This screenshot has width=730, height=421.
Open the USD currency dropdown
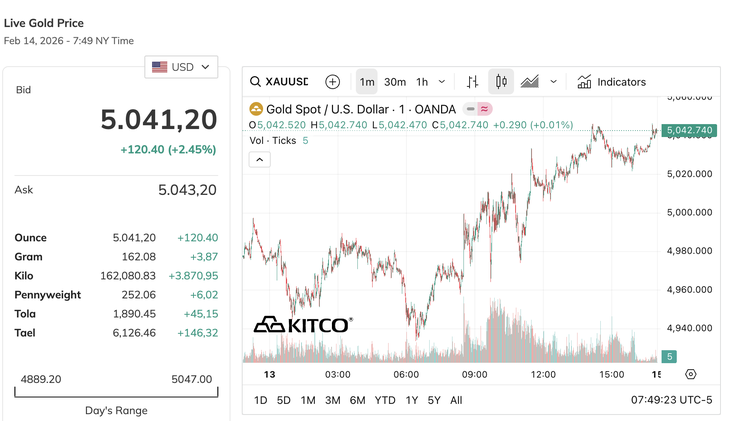(x=182, y=67)
